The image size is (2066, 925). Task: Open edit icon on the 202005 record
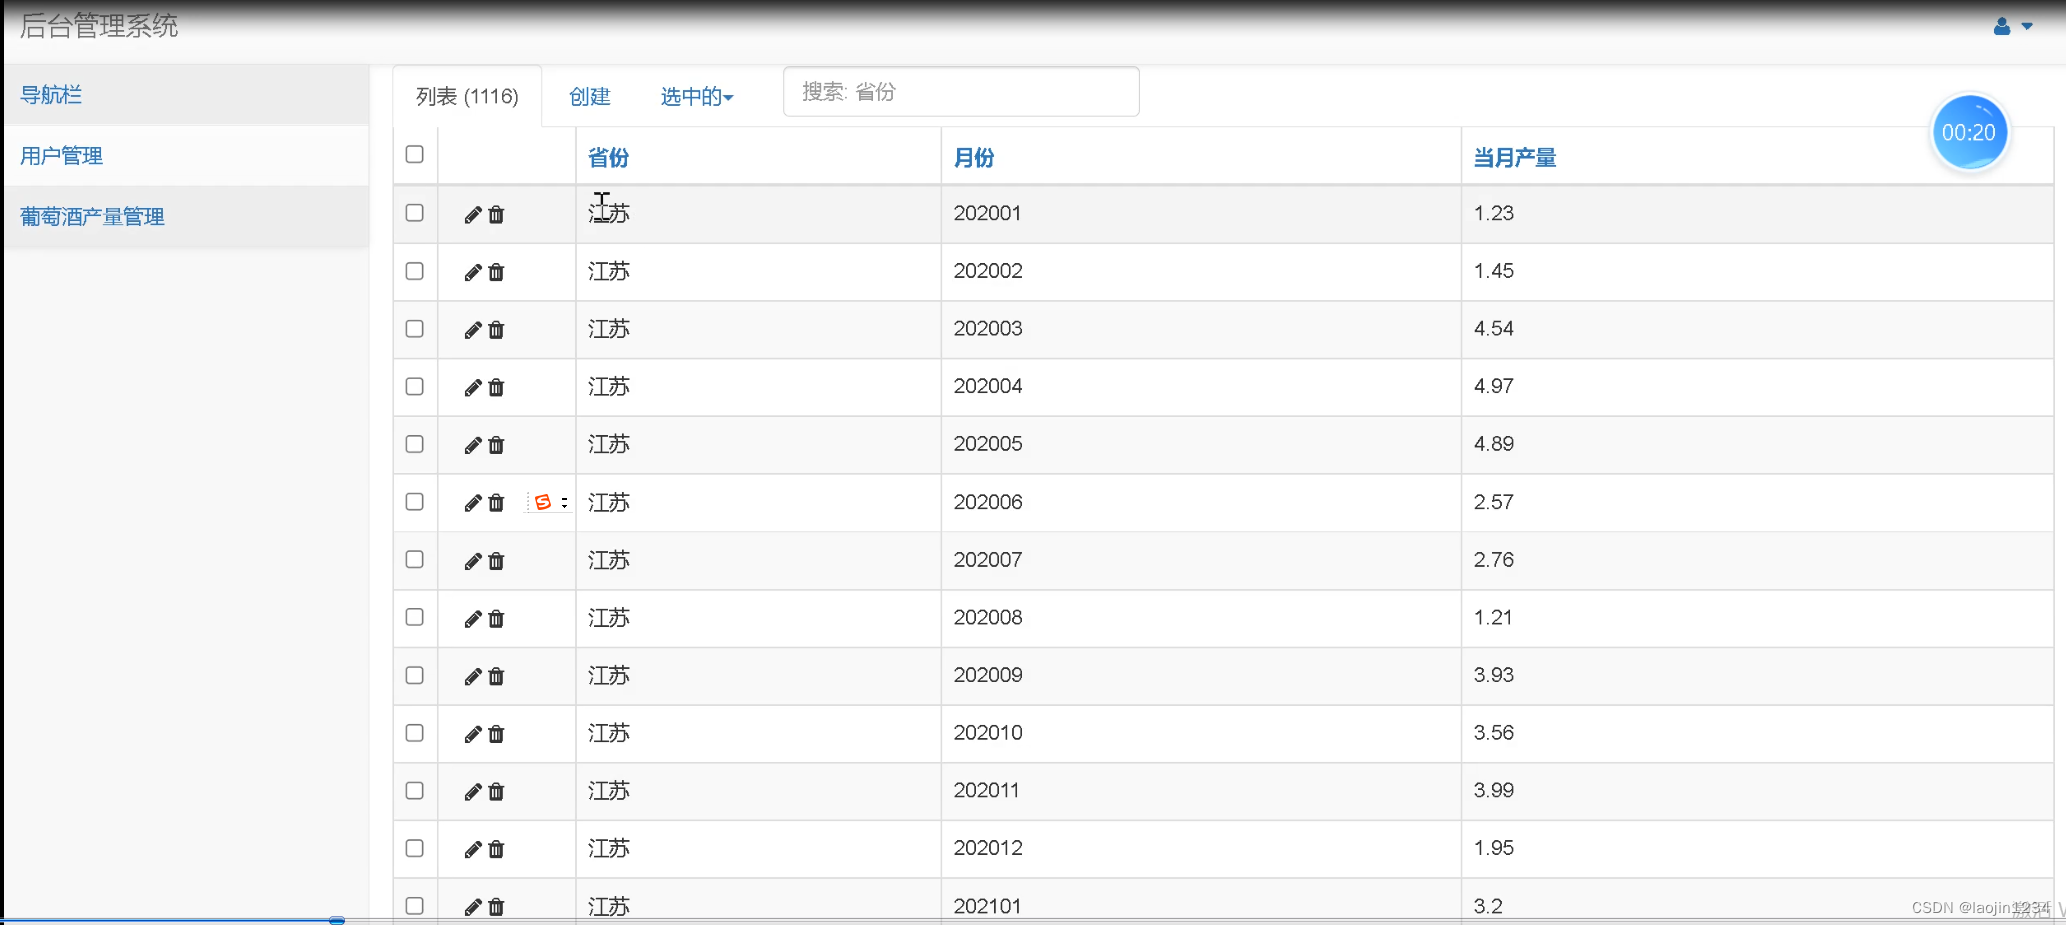[472, 445]
